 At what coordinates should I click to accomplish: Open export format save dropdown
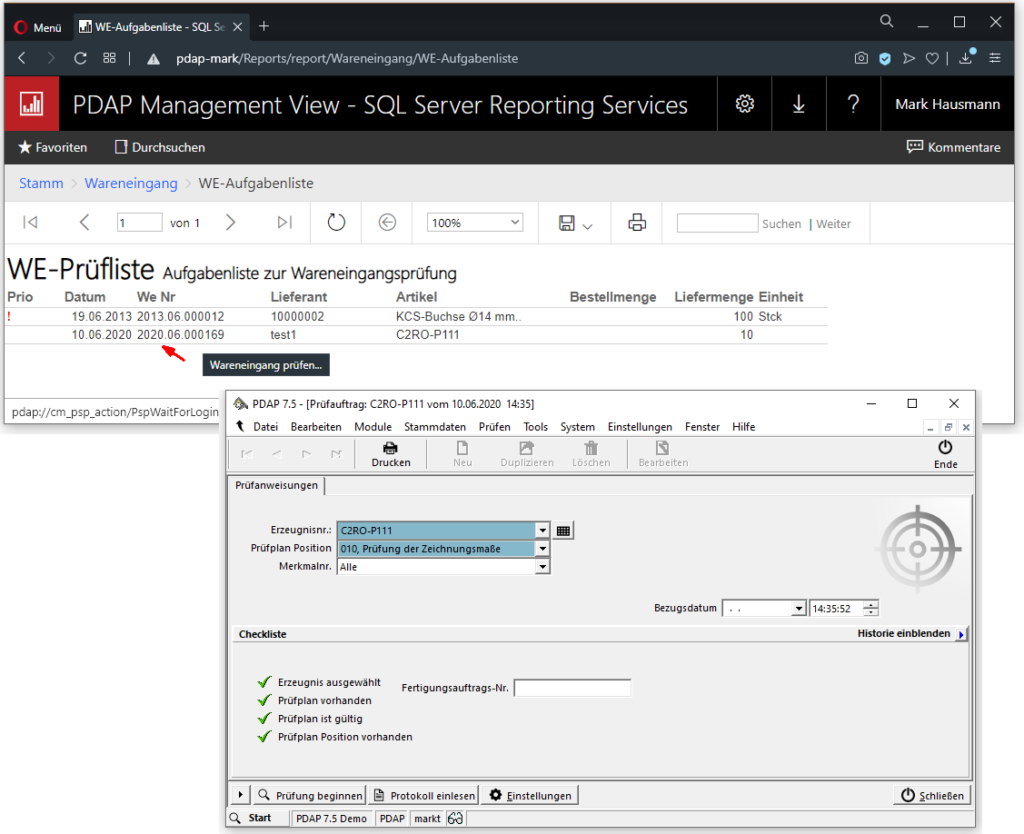pos(575,223)
